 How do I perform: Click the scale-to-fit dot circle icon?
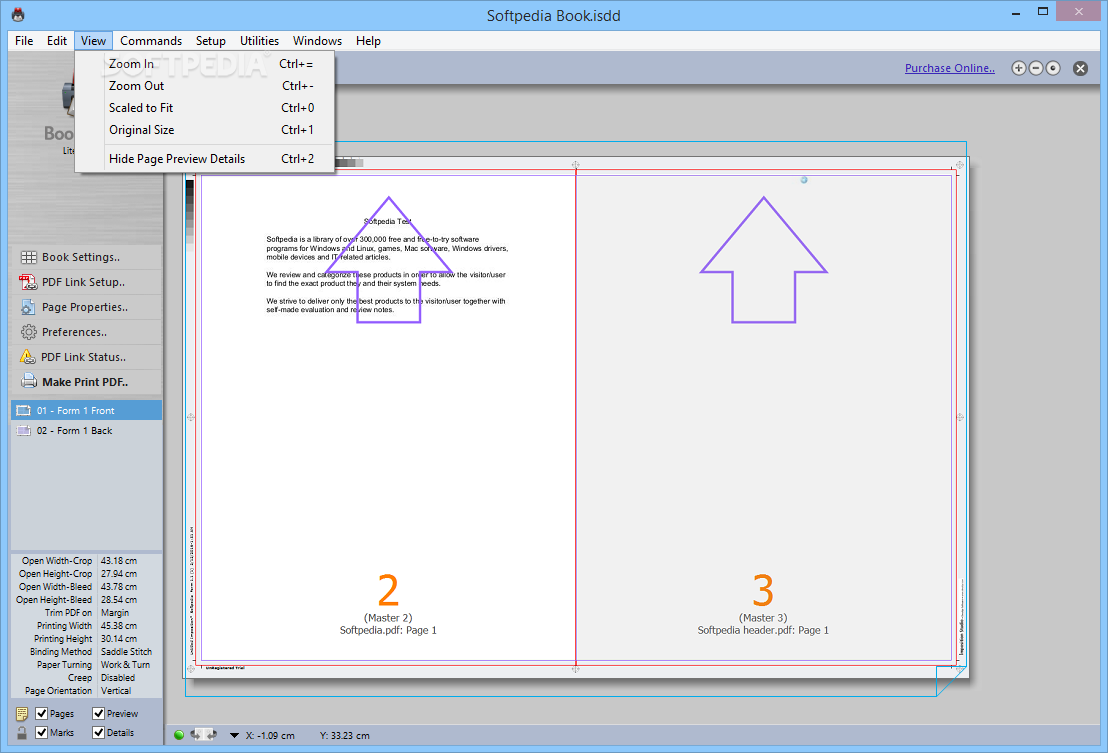tap(1054, 69)
